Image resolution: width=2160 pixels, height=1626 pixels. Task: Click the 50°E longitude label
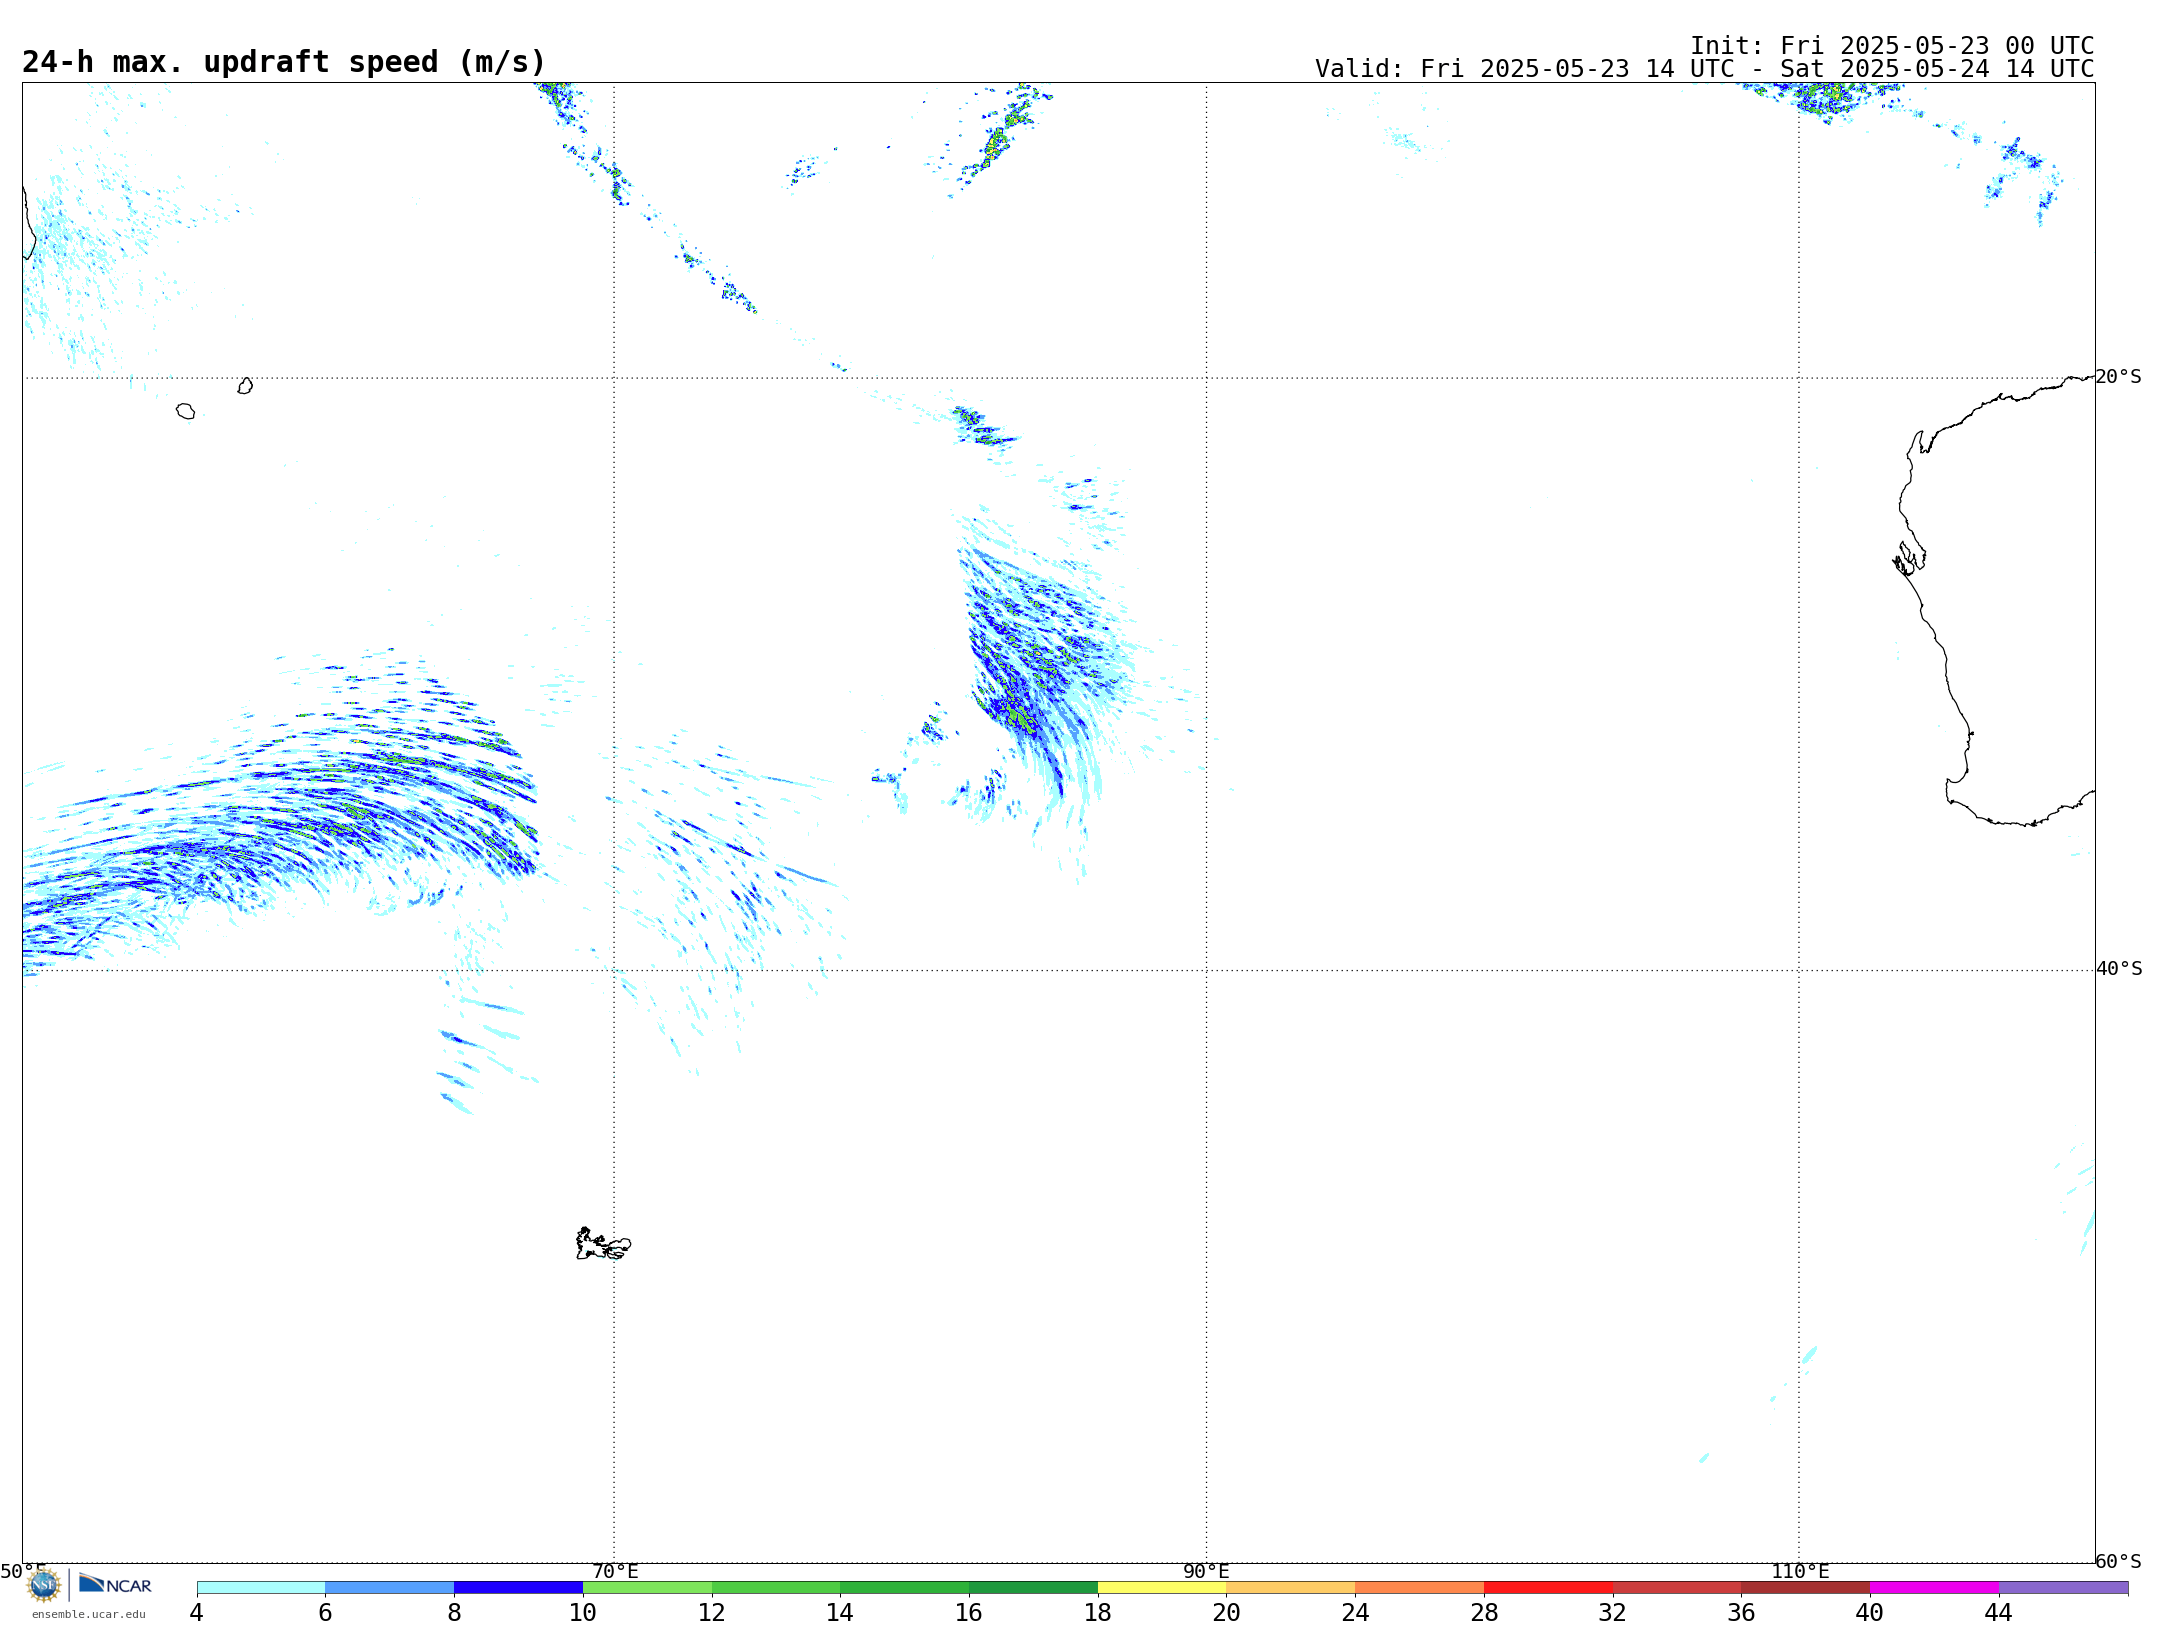23,1572
